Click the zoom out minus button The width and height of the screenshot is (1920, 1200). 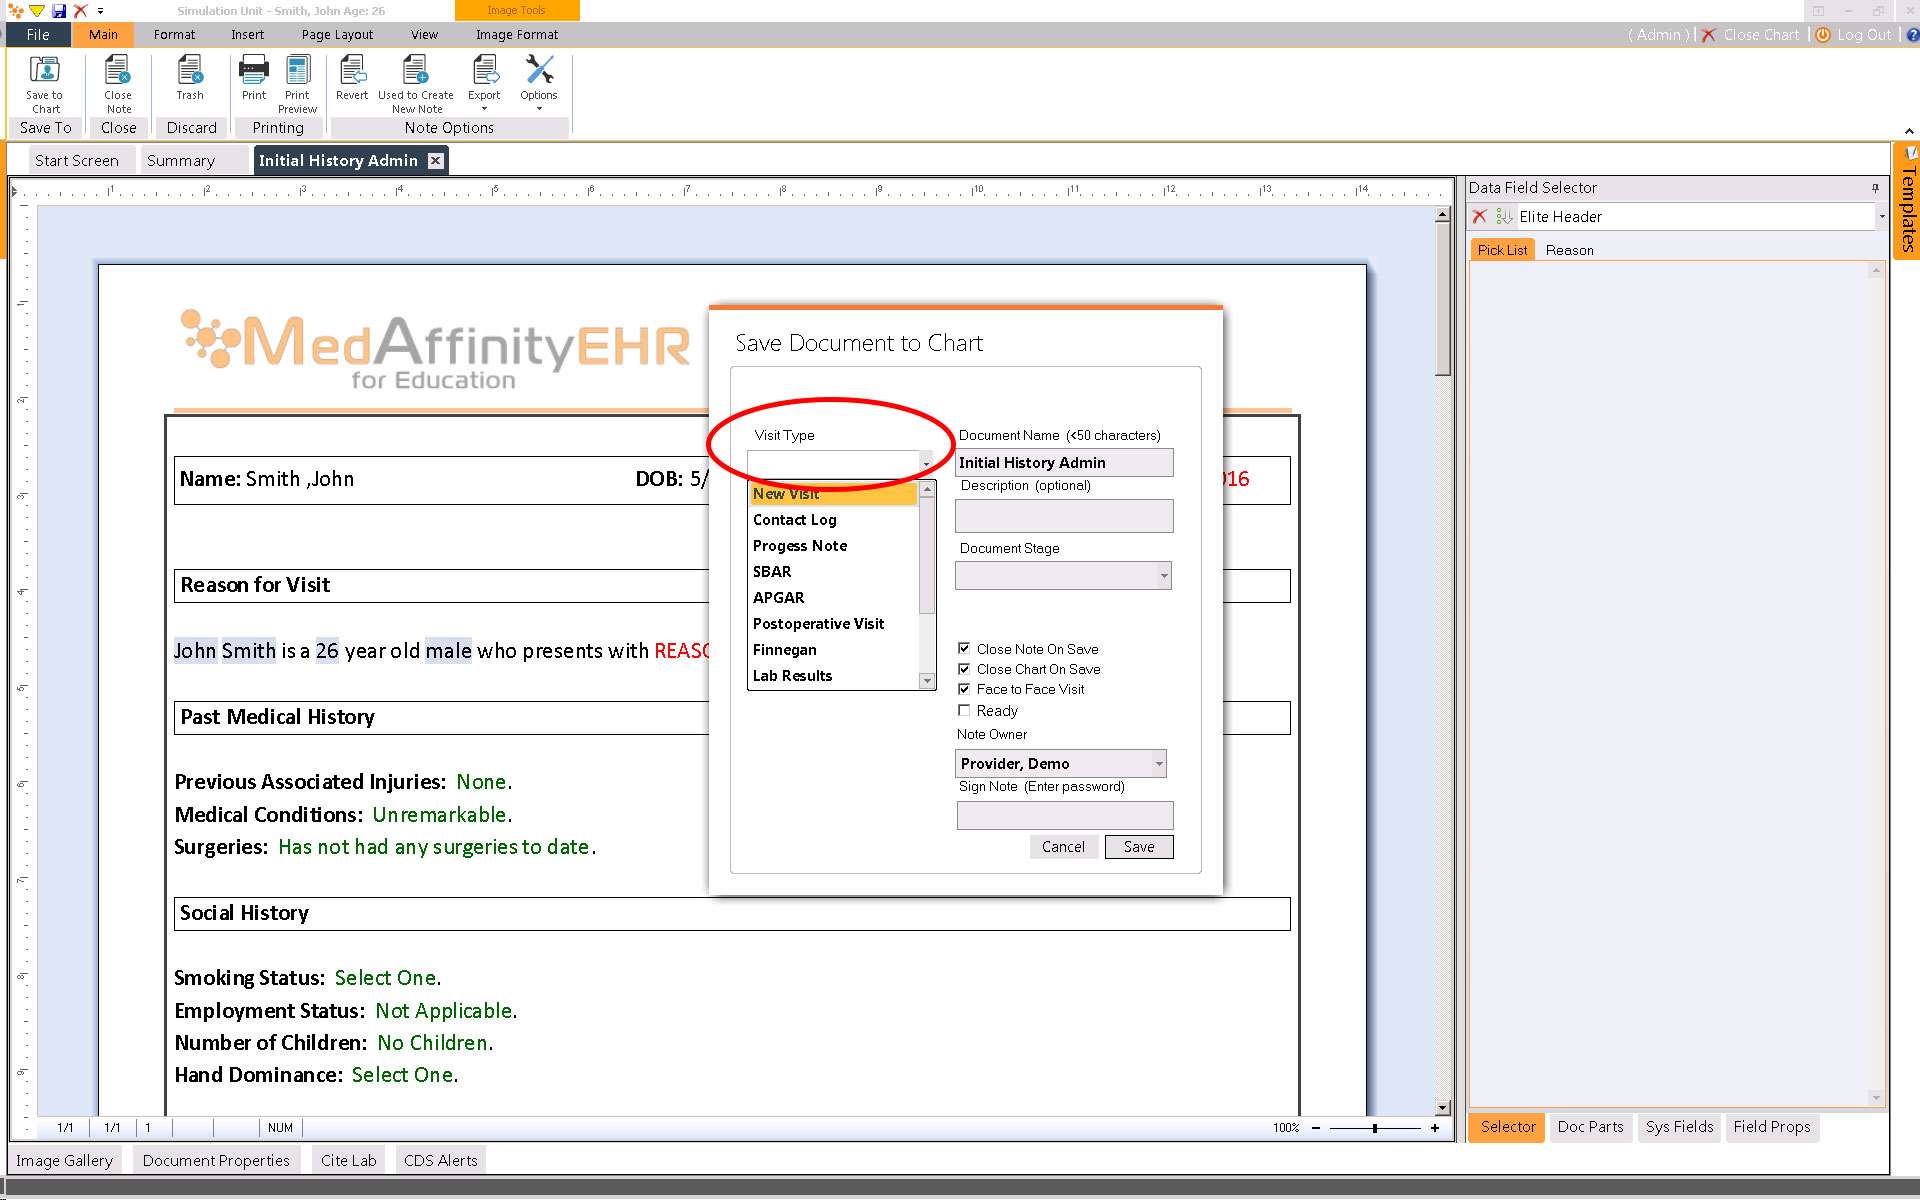pos(1316,1128)
